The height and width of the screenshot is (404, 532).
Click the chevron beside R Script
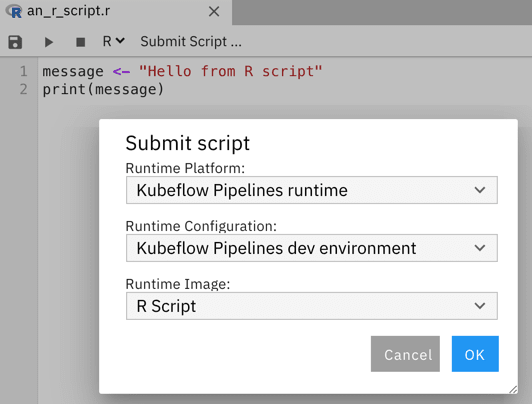(480, 306)
